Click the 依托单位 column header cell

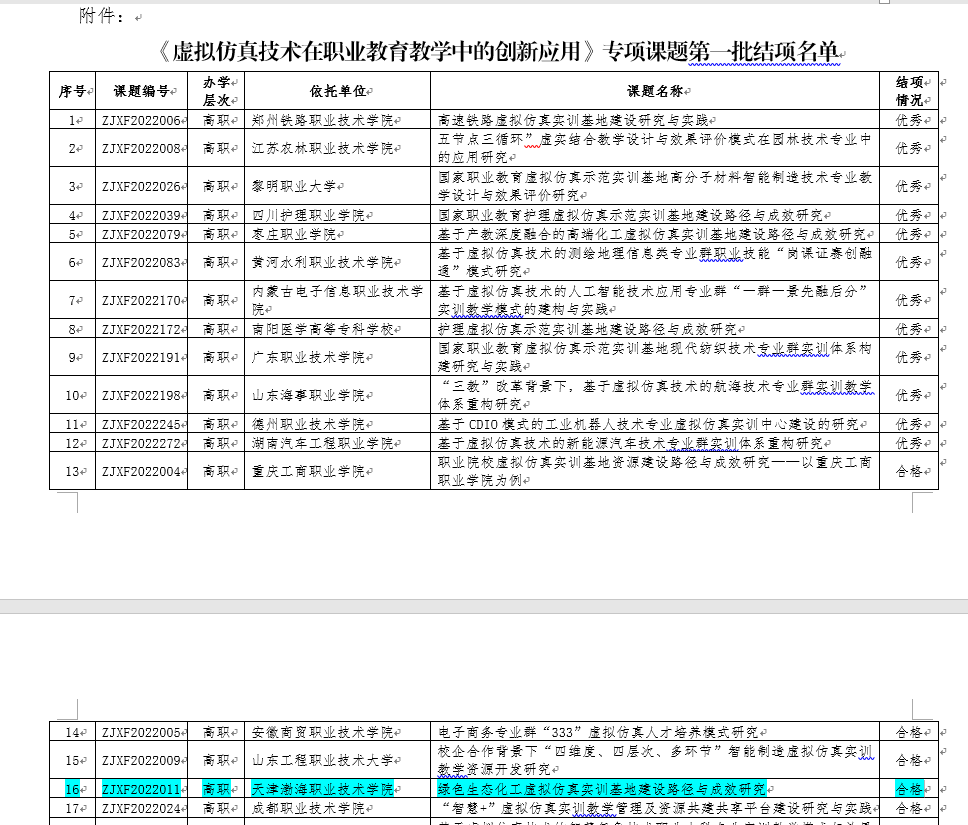click(x=337, y=91)
